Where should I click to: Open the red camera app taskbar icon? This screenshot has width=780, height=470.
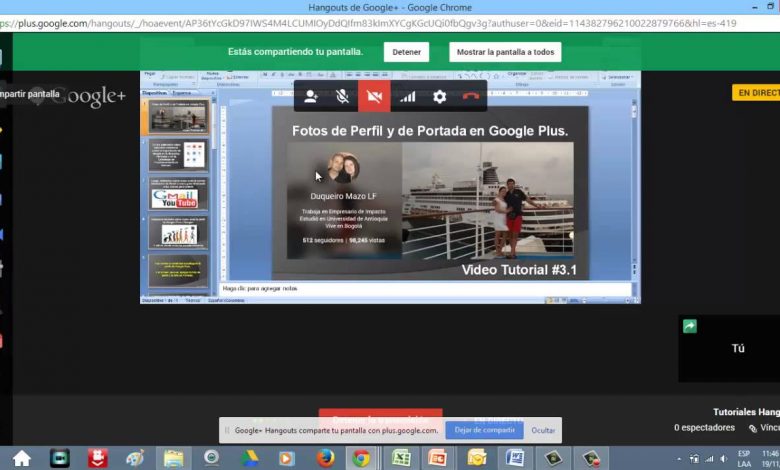(x=98, y=458)
